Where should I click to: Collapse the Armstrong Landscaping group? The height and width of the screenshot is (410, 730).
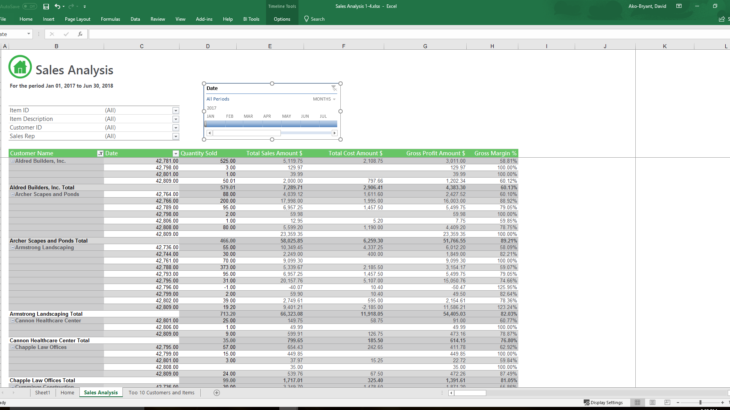[x=13, y=248]
